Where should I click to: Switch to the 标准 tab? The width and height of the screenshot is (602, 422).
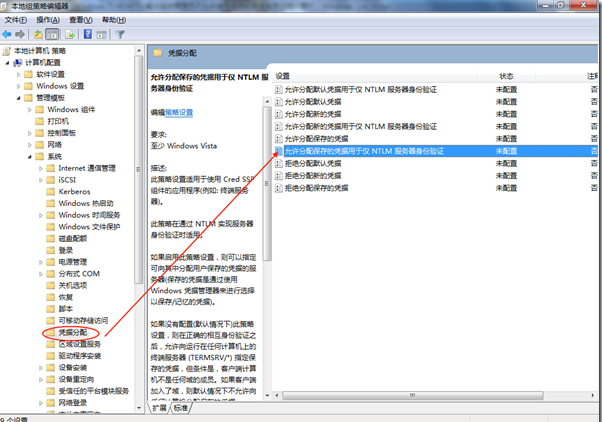pos(180,408)
